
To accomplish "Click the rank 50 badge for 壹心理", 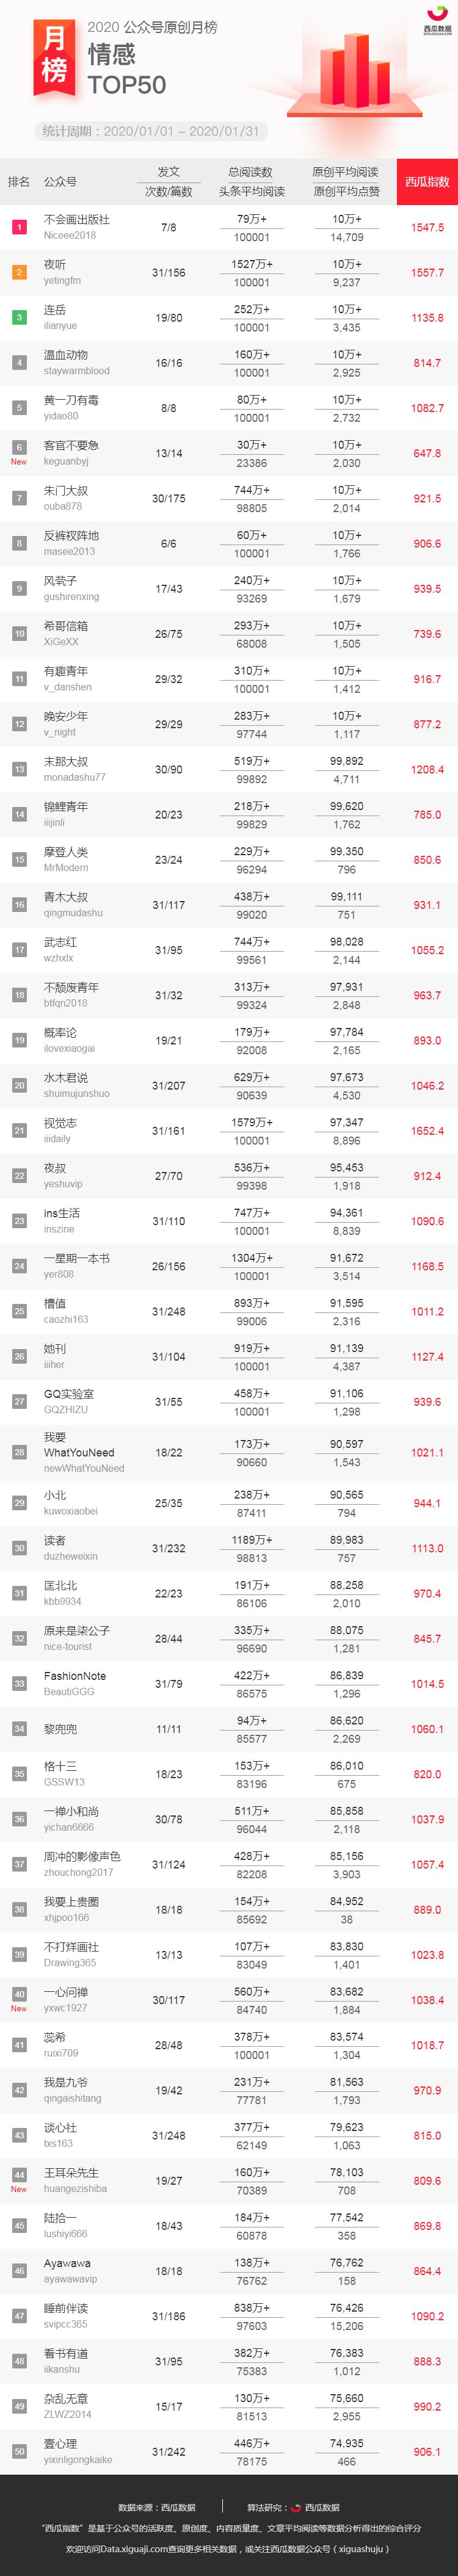I will pos(19,2452).
